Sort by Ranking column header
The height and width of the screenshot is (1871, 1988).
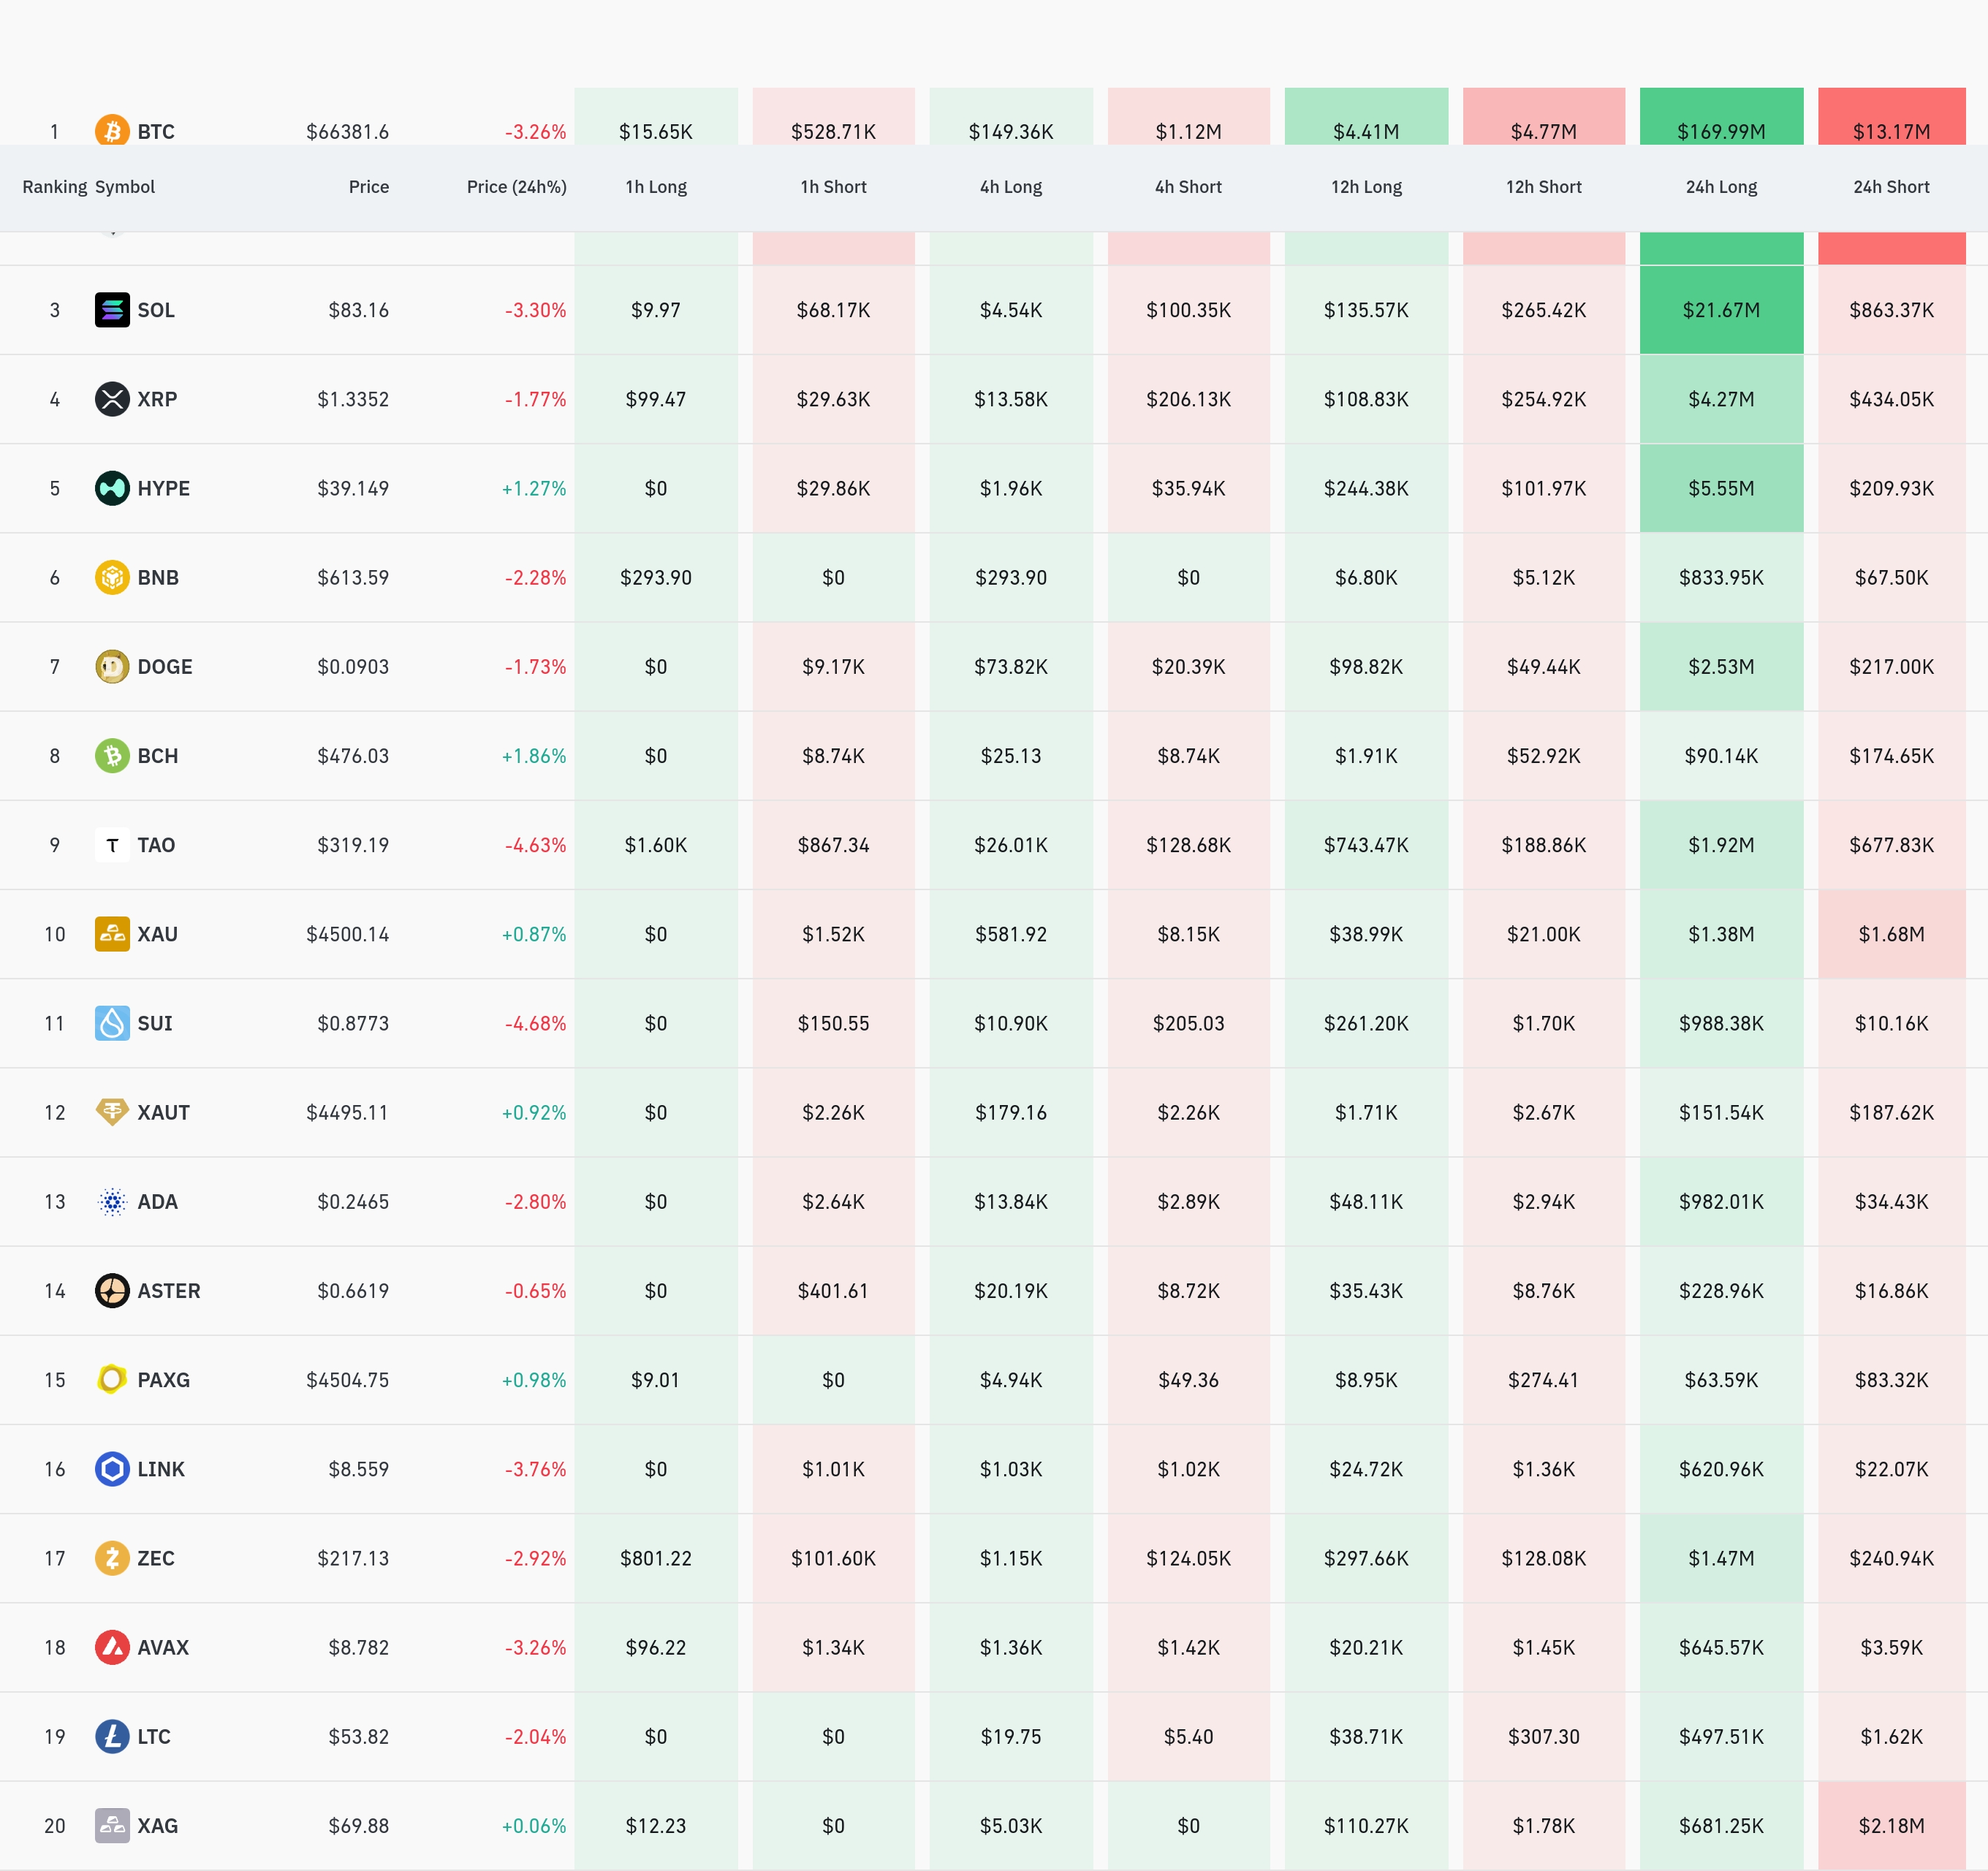click(x=55, y=187)
